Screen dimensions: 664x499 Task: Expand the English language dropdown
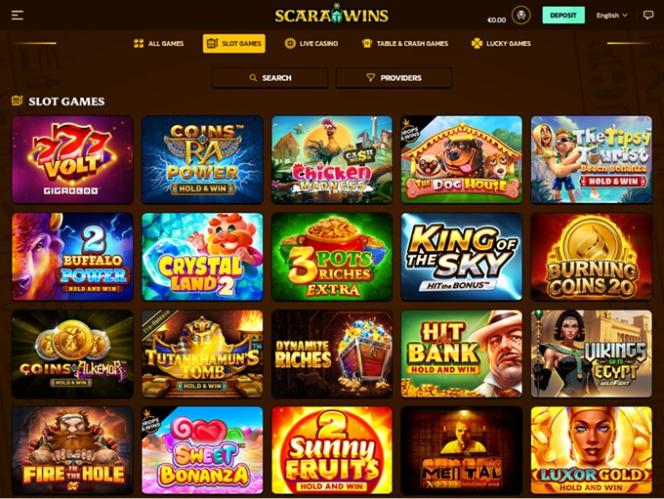click(x=612, y=16)
